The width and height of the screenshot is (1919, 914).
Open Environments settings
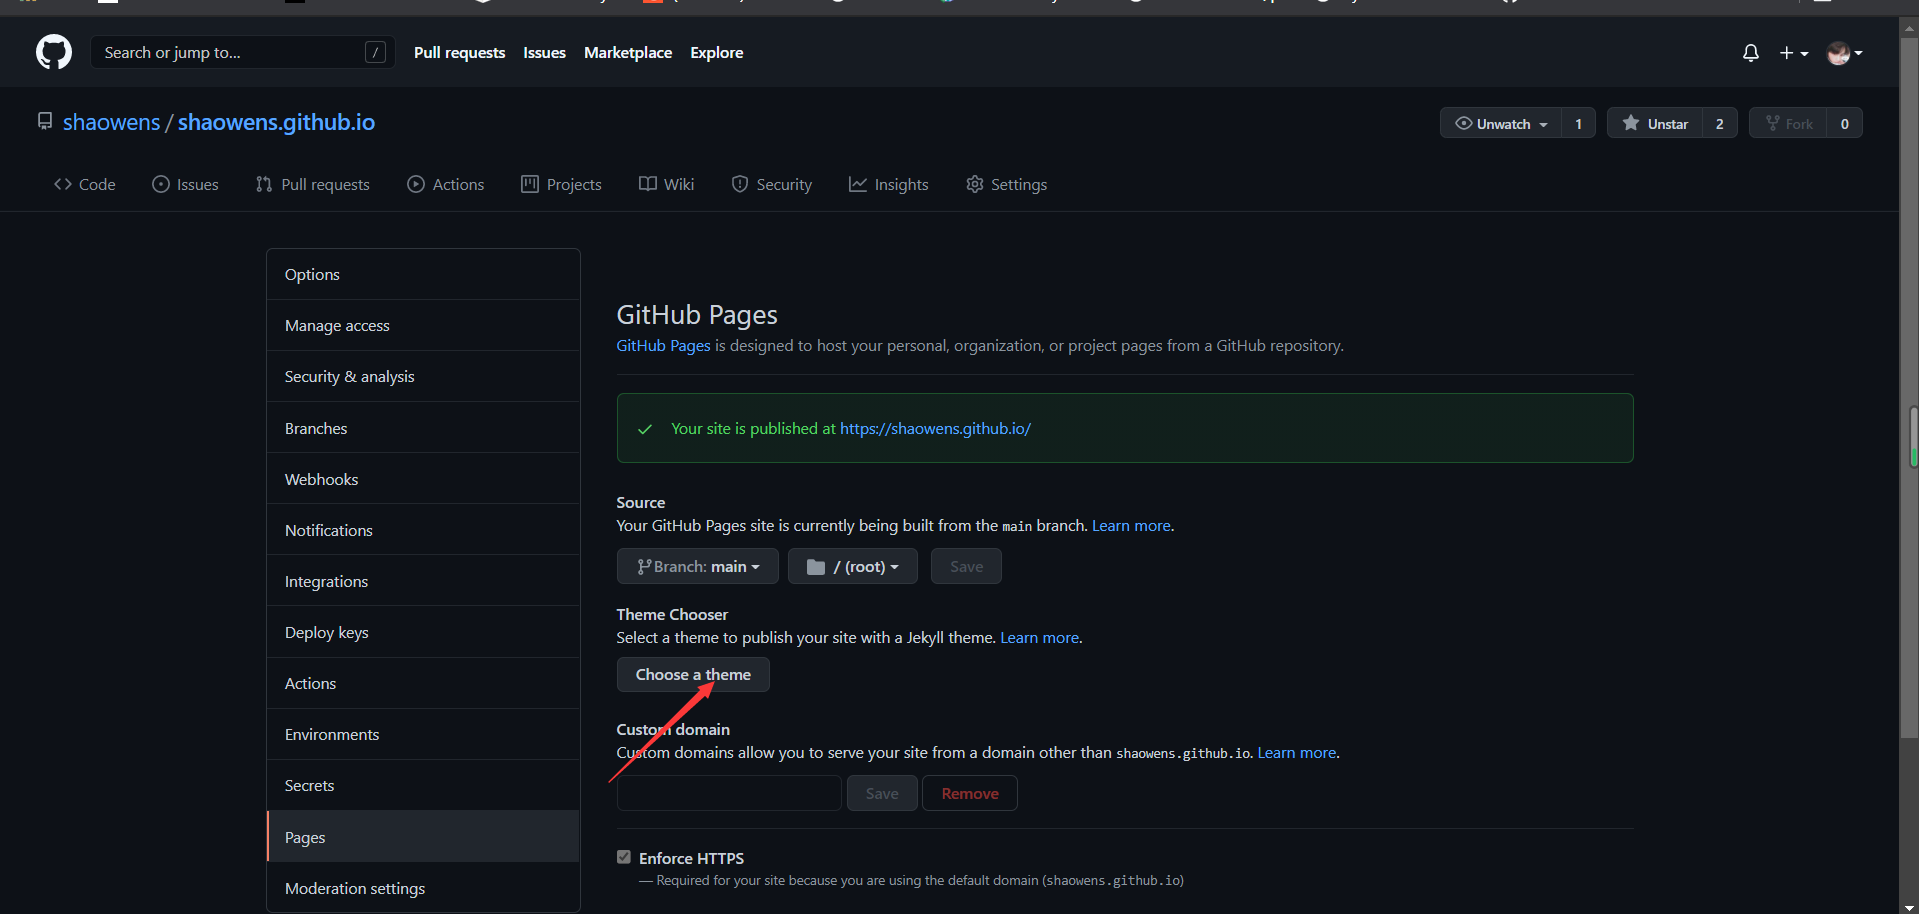[x=423, y=734]
